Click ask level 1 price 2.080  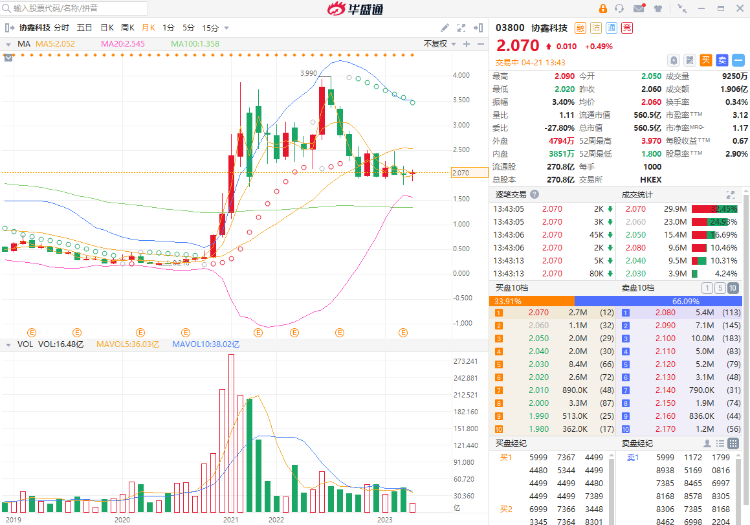coord(665,312)
